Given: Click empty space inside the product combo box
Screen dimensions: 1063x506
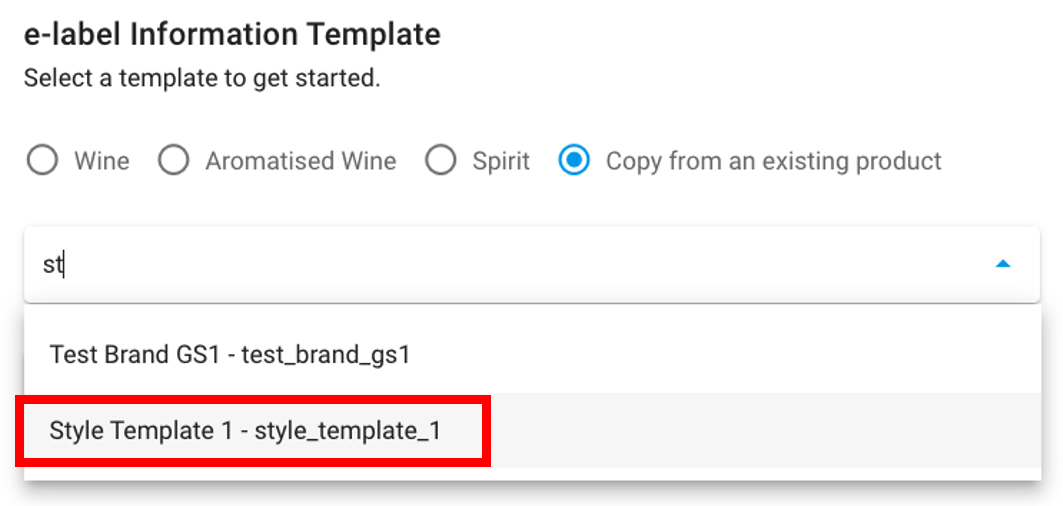Looking at the screenshot, I should [529, 265].
